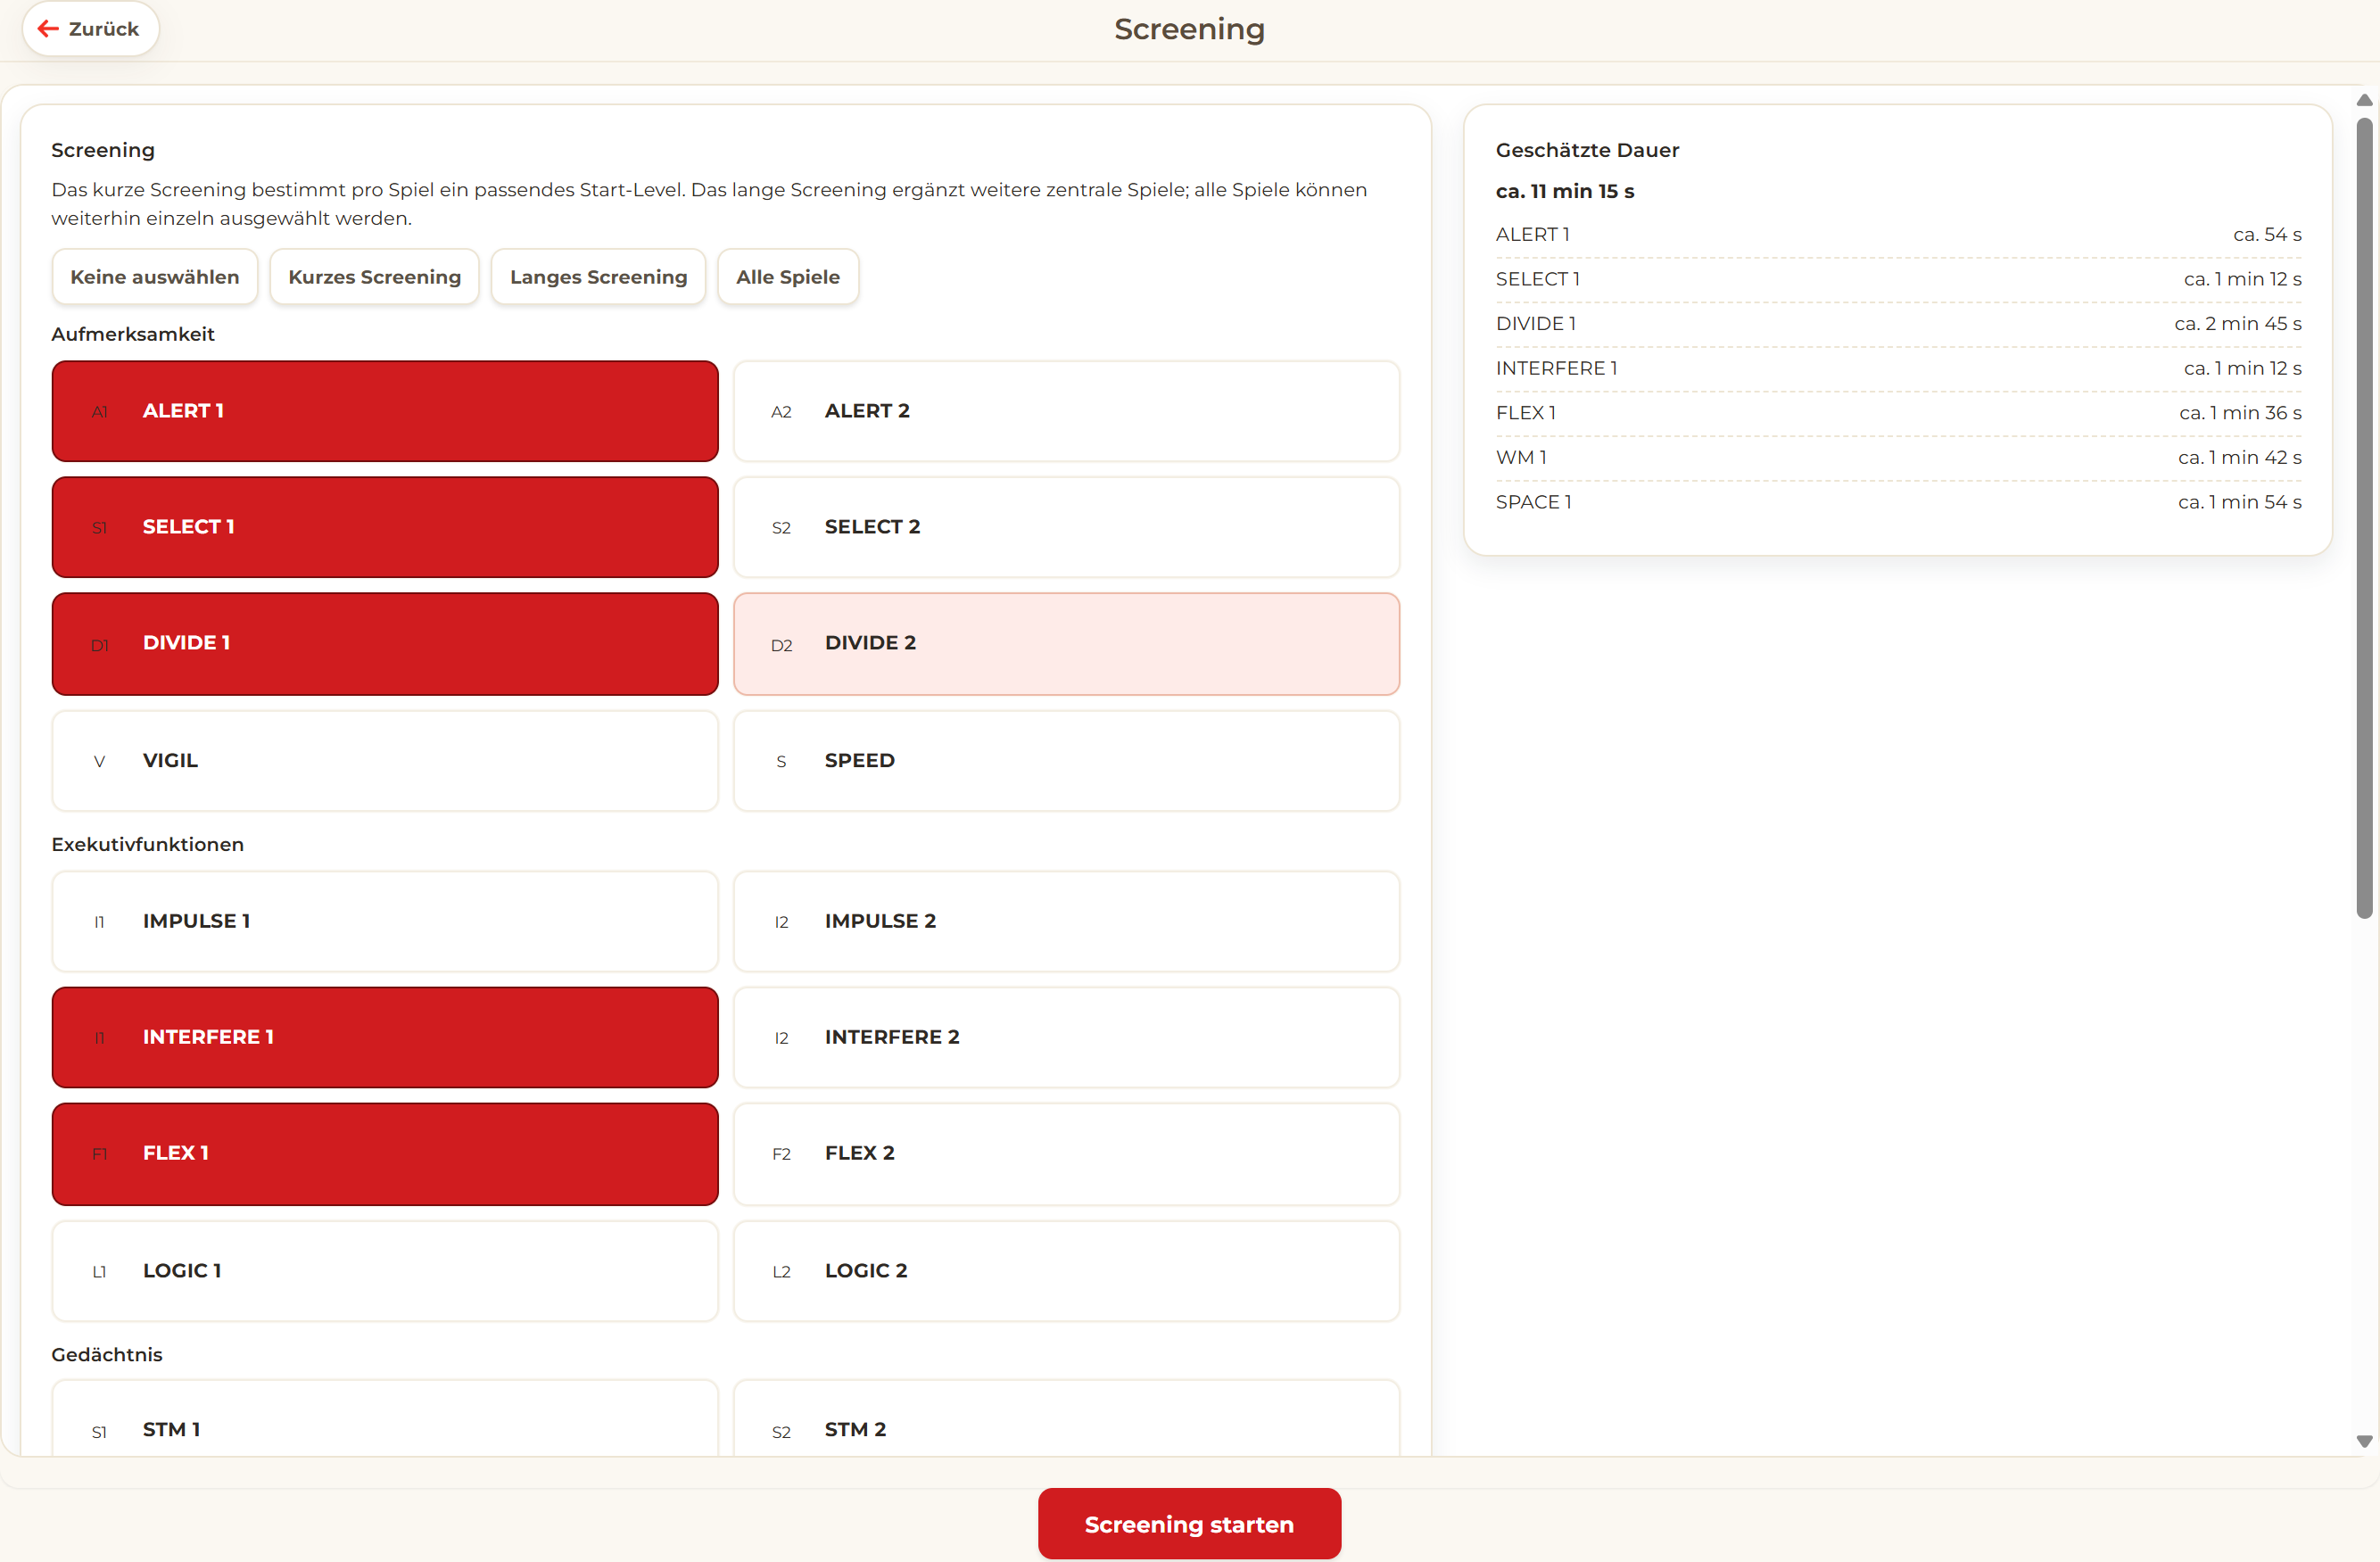Choose the Langes Screening preset

point(599,277)
